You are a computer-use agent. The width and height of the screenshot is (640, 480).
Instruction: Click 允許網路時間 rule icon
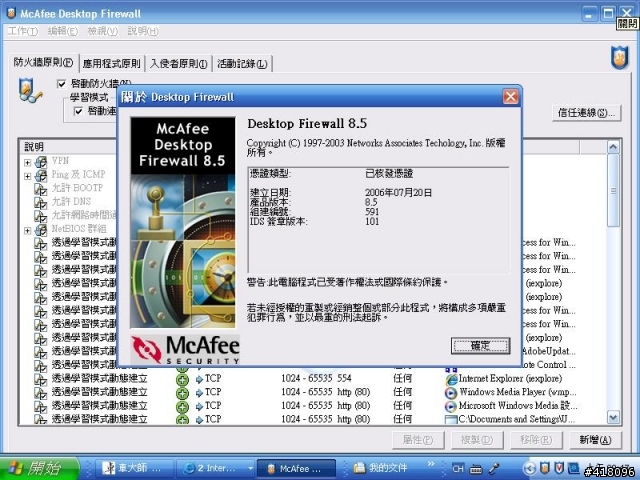(x=40, y=216)
